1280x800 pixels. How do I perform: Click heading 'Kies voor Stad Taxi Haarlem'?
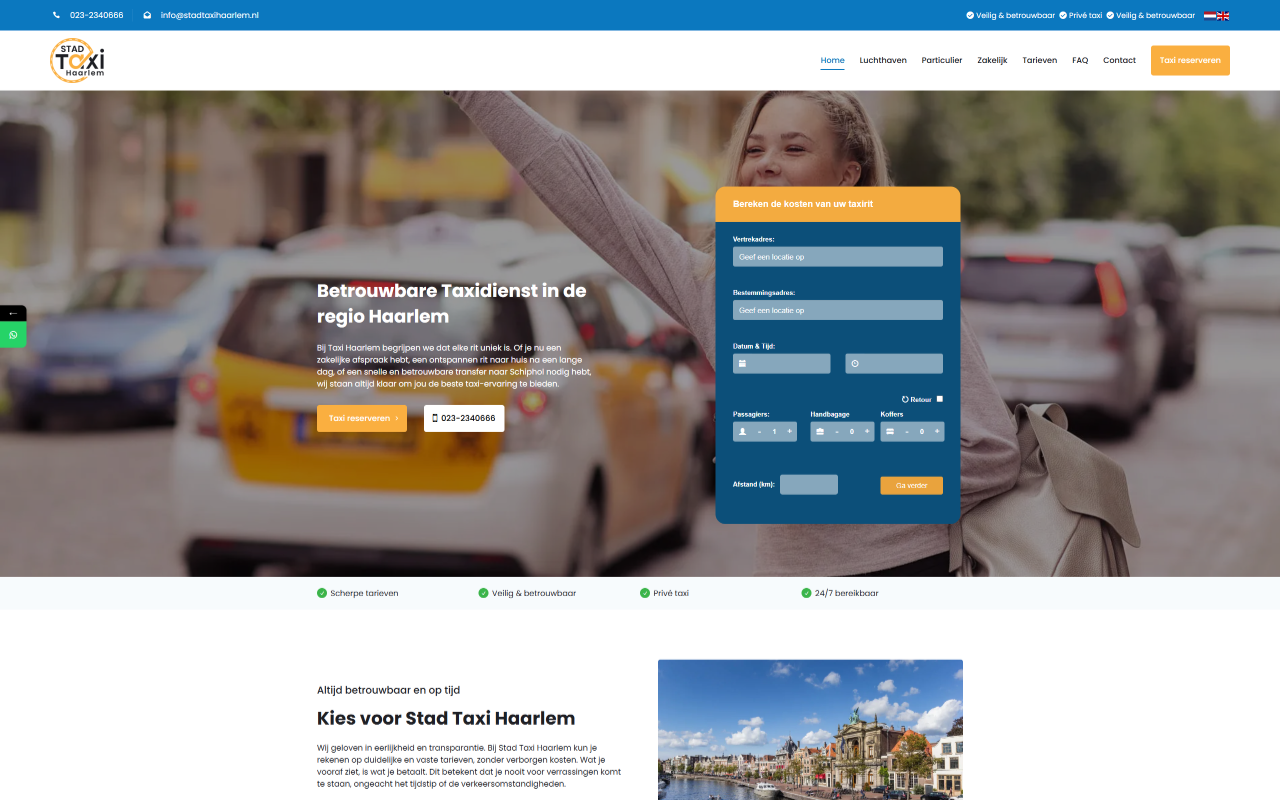pyautogui.click(x=446, y=718)
